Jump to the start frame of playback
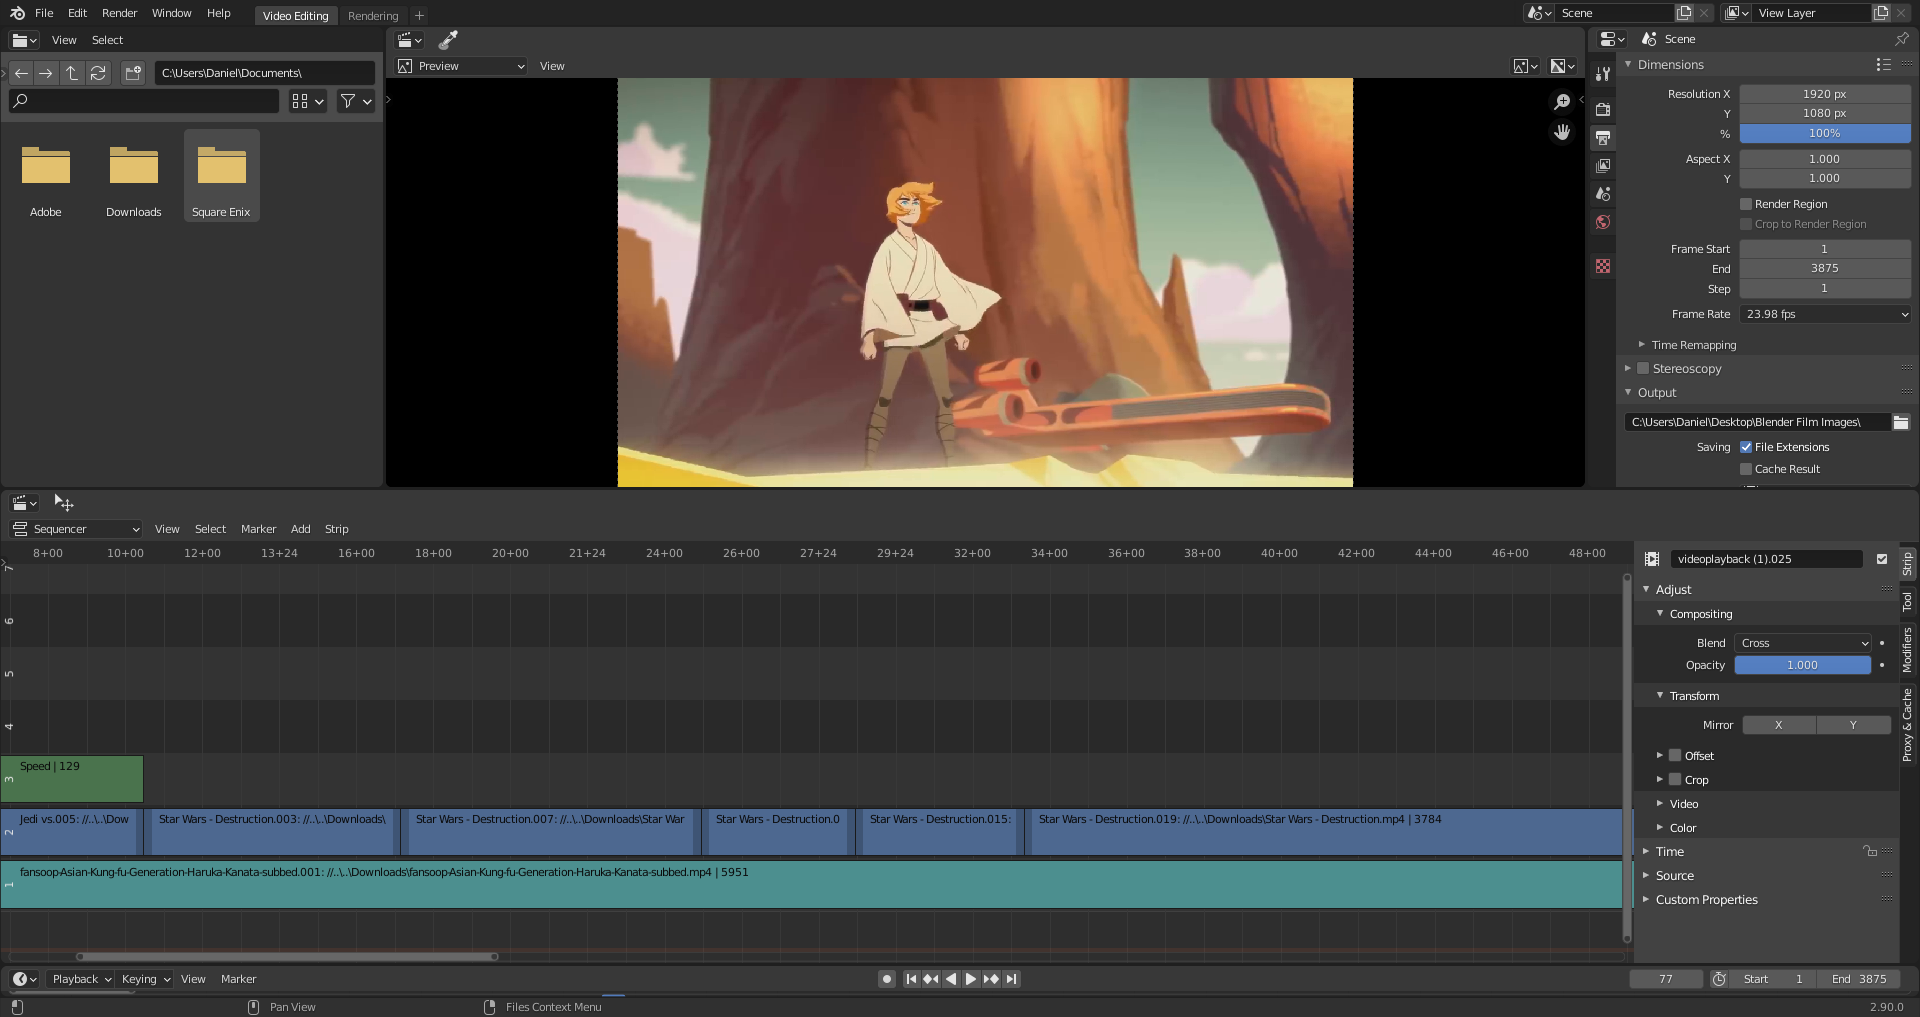The width and height of the screenshot is (1920, 1017). (x=911, y=979)
